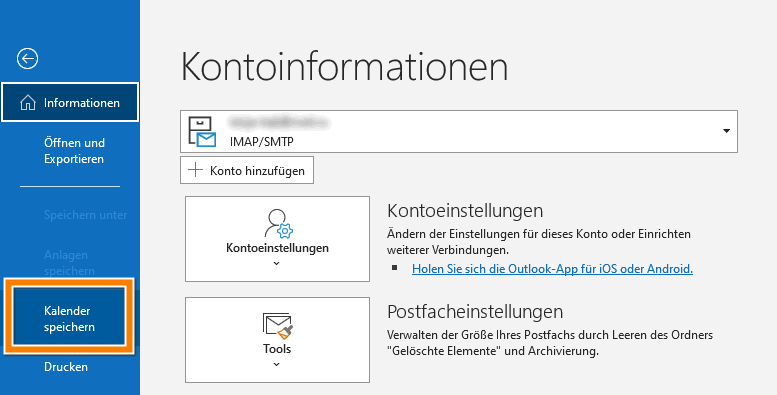Click the green plus icon
This screenshot has height=395, width=777.
(x=196, y=170)
